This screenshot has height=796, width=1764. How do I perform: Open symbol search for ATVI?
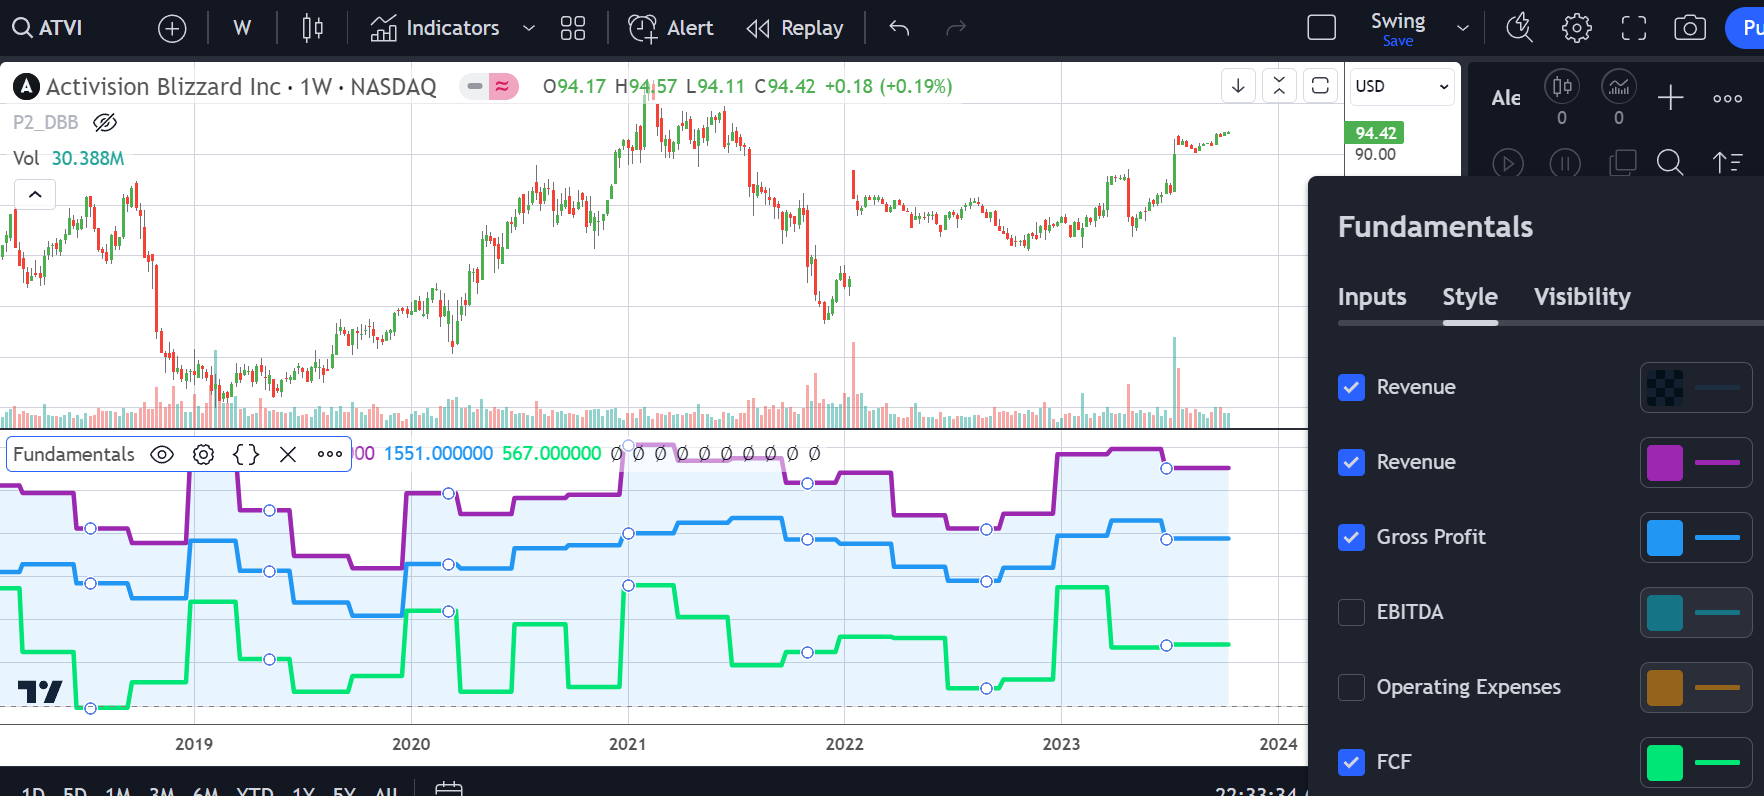click(47, 28)
